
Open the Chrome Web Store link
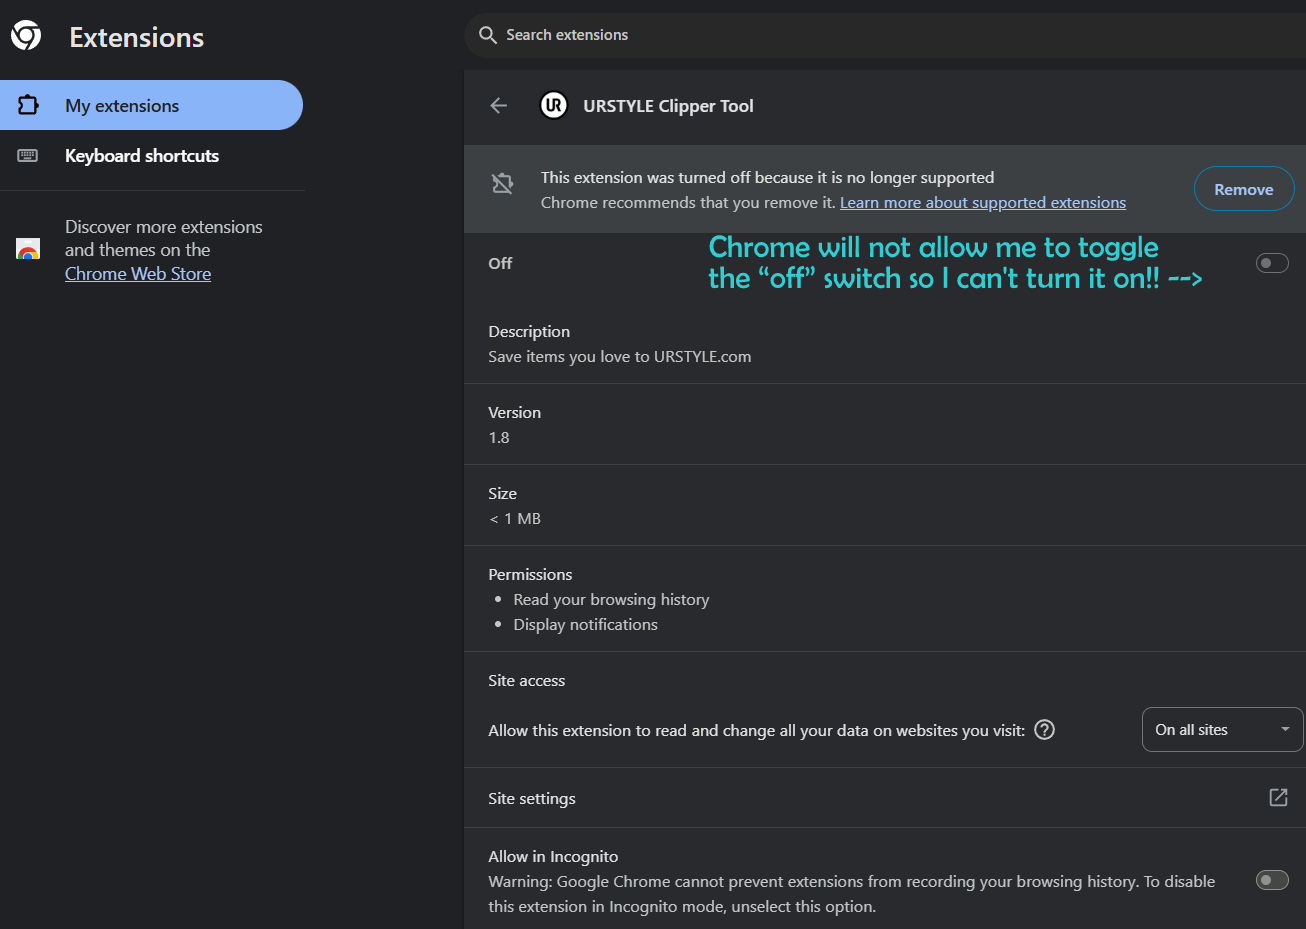(138, 274)
